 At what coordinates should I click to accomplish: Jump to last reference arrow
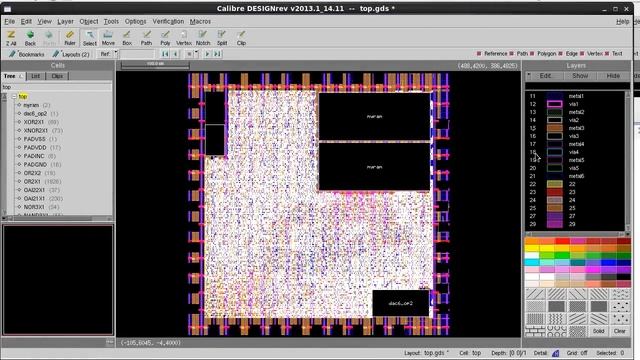[x=217, y=54]
